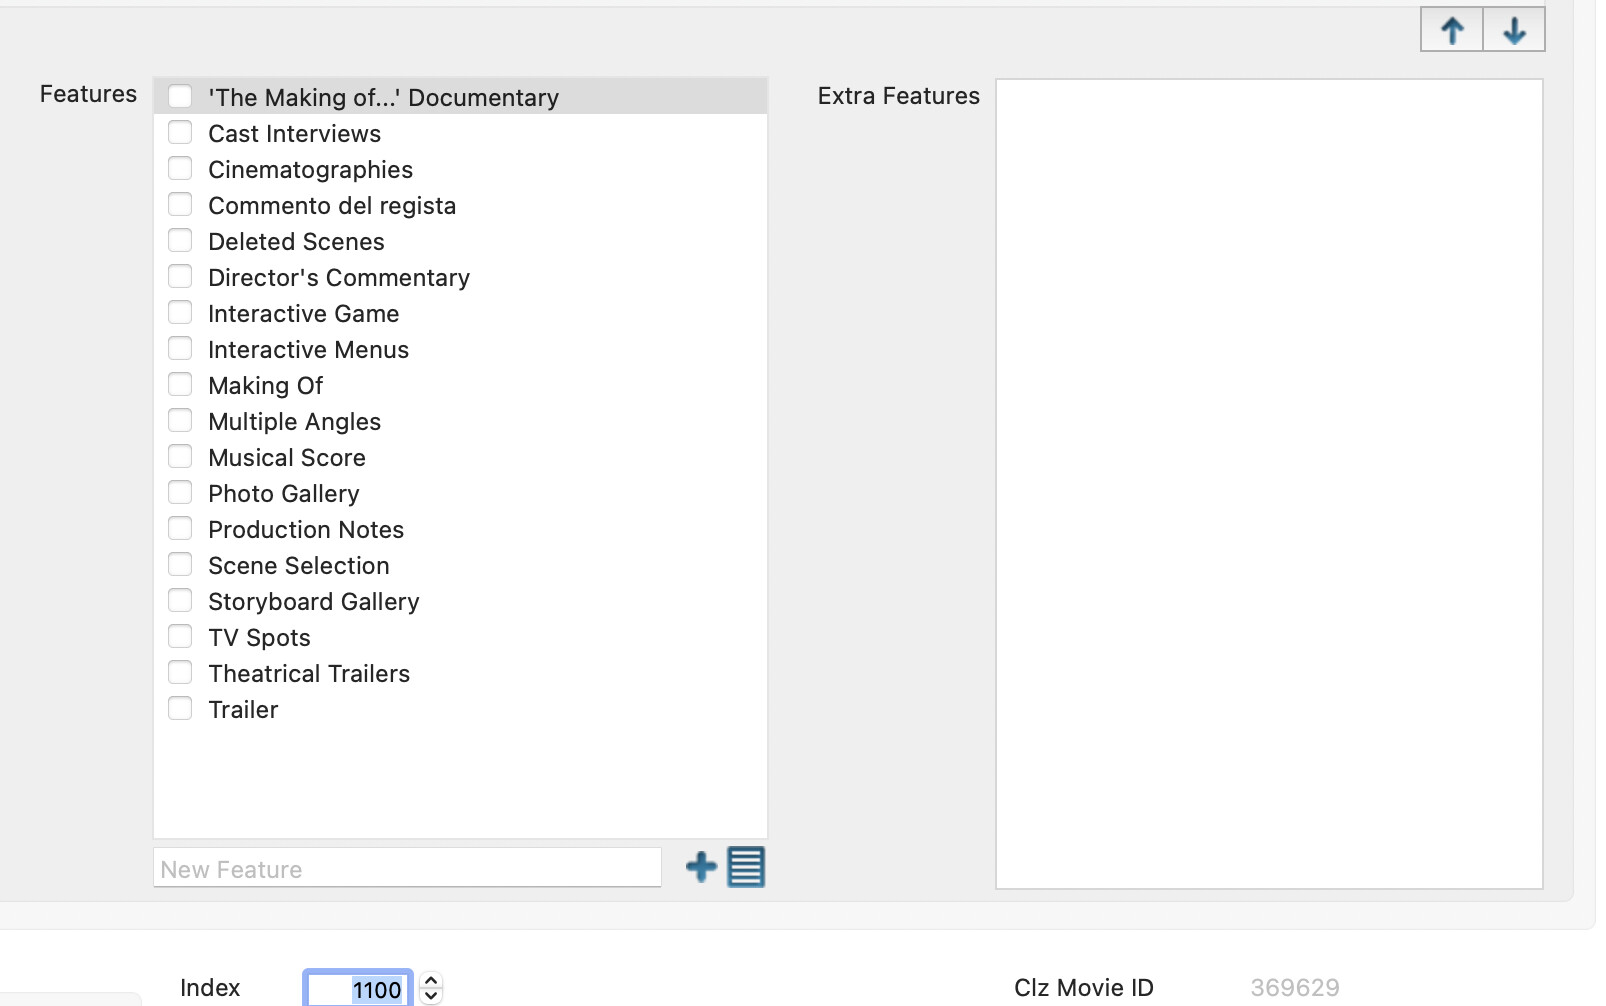
Task: Tick the Deleted Scenes checkbox
Action: tap(180, 241)
